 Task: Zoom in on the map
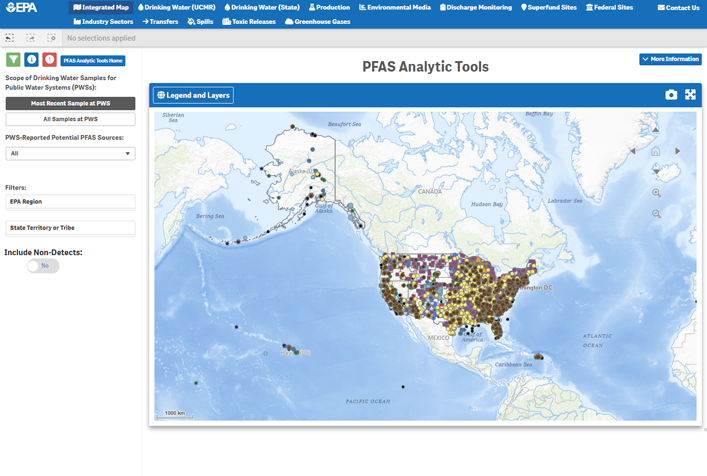tap(656, 193)
